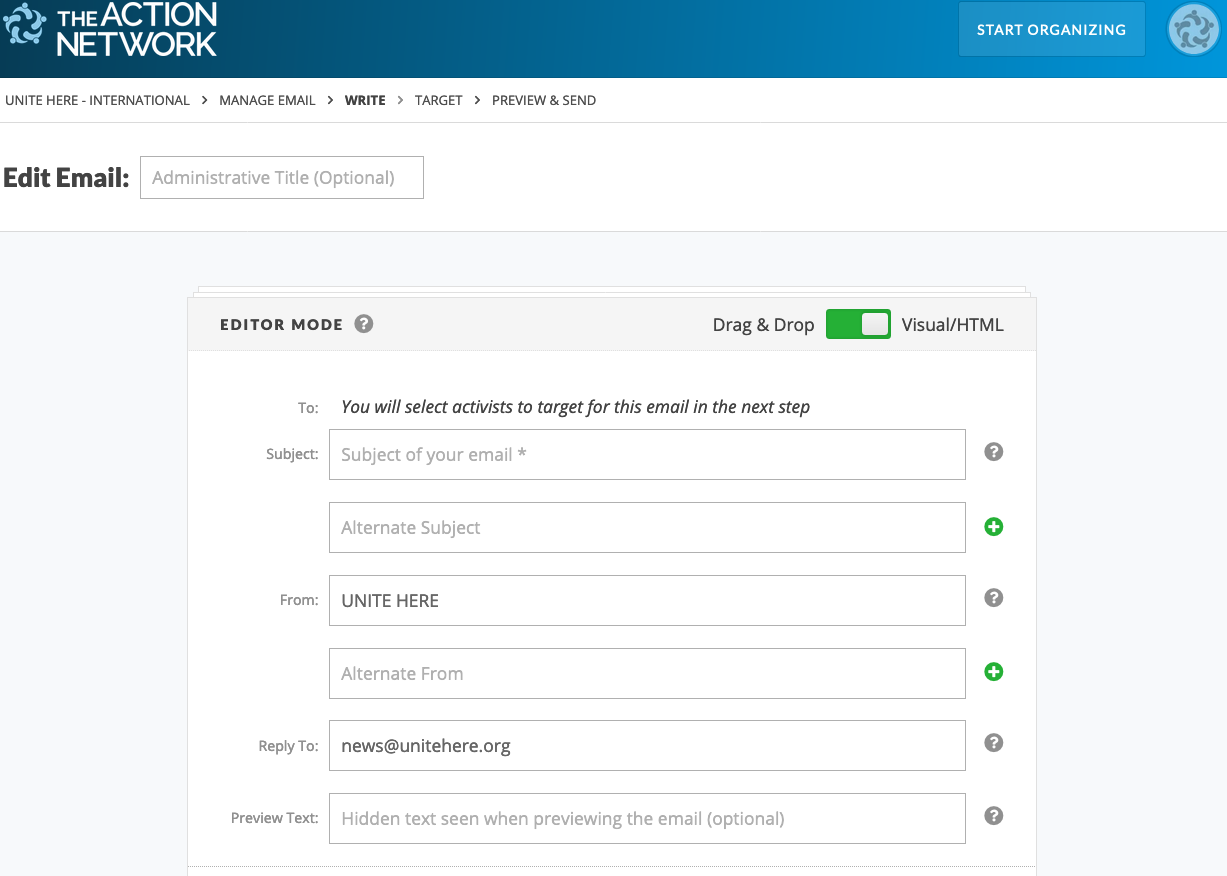Select the Write step breadcrumb
1227x876 pixels.
[365, 100]
